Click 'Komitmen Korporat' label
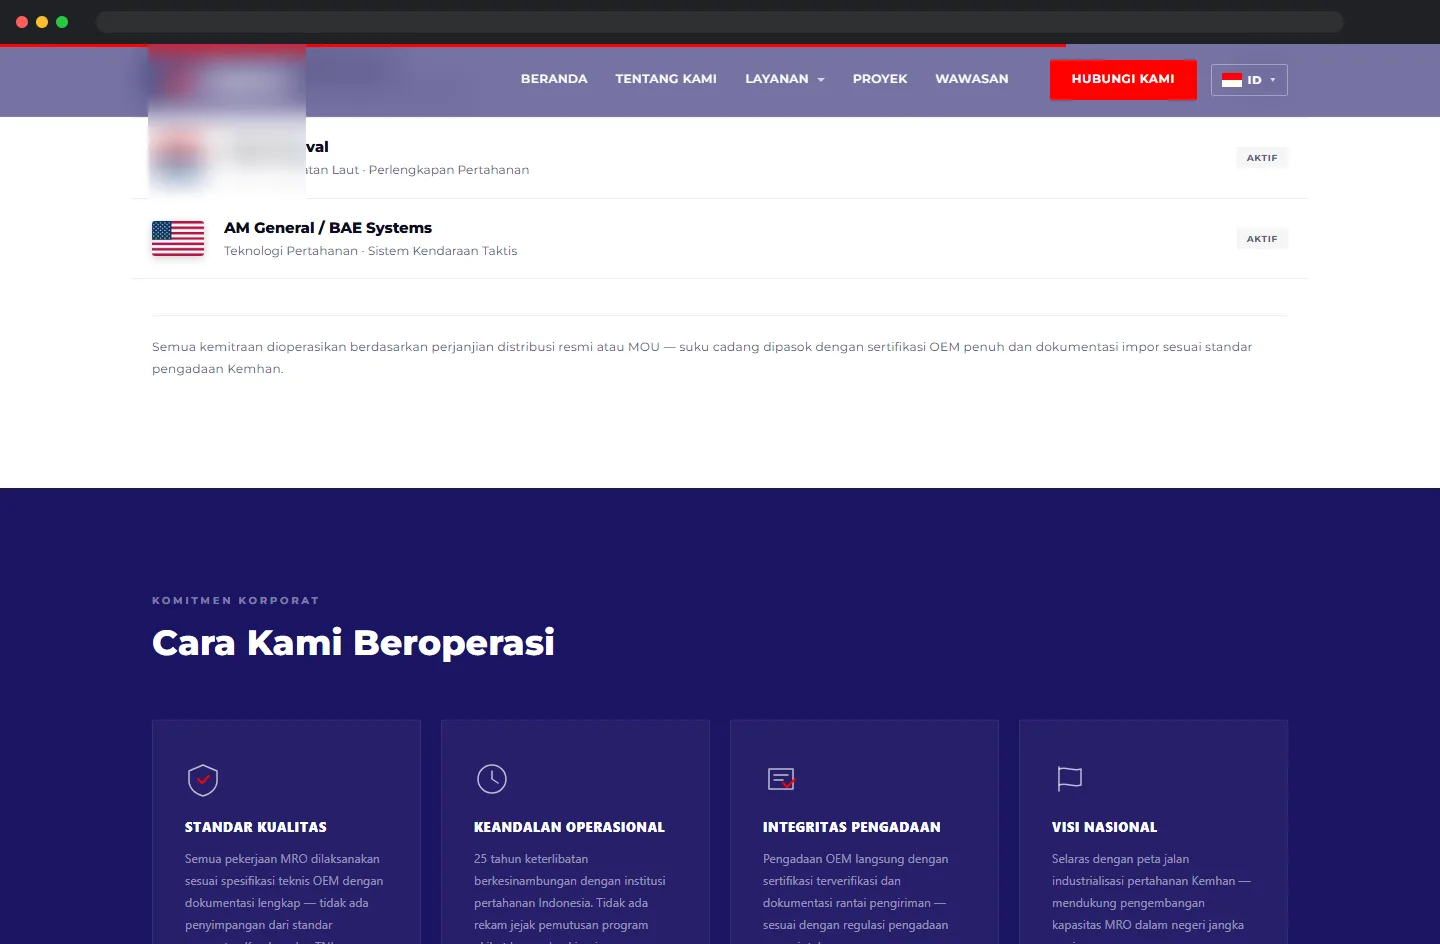The width and height of the screenshot is (1440, 944). [x=236, y=601]
